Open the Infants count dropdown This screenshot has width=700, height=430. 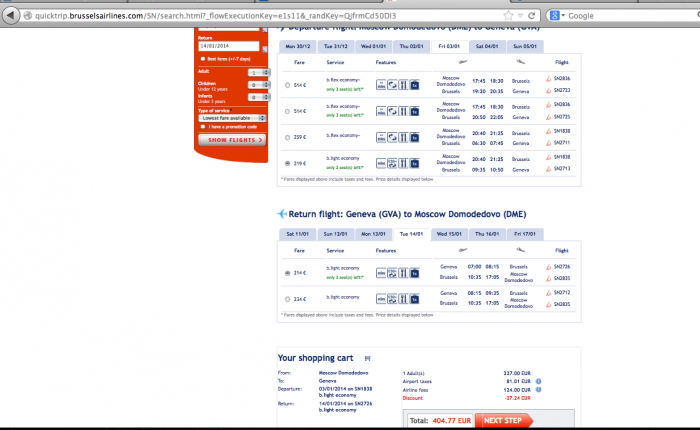tap(259, 97)
